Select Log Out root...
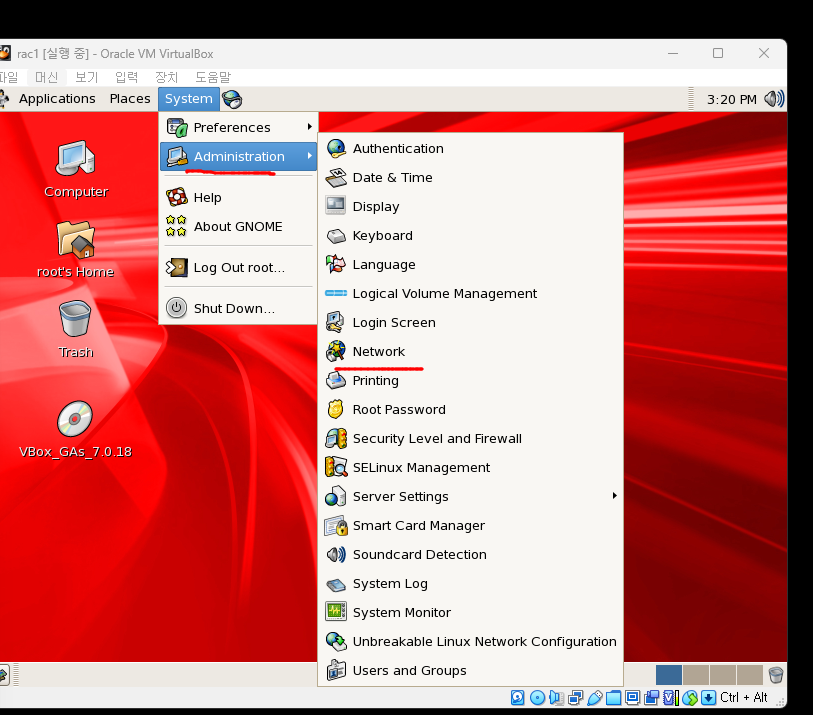 pos(239,268)
